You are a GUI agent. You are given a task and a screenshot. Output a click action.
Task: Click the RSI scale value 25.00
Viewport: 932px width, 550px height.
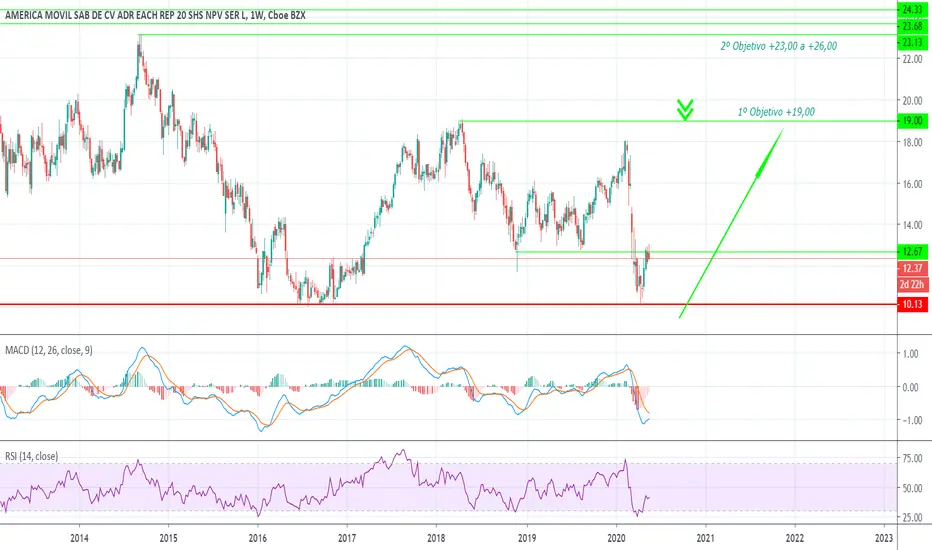tap(912, 518)
